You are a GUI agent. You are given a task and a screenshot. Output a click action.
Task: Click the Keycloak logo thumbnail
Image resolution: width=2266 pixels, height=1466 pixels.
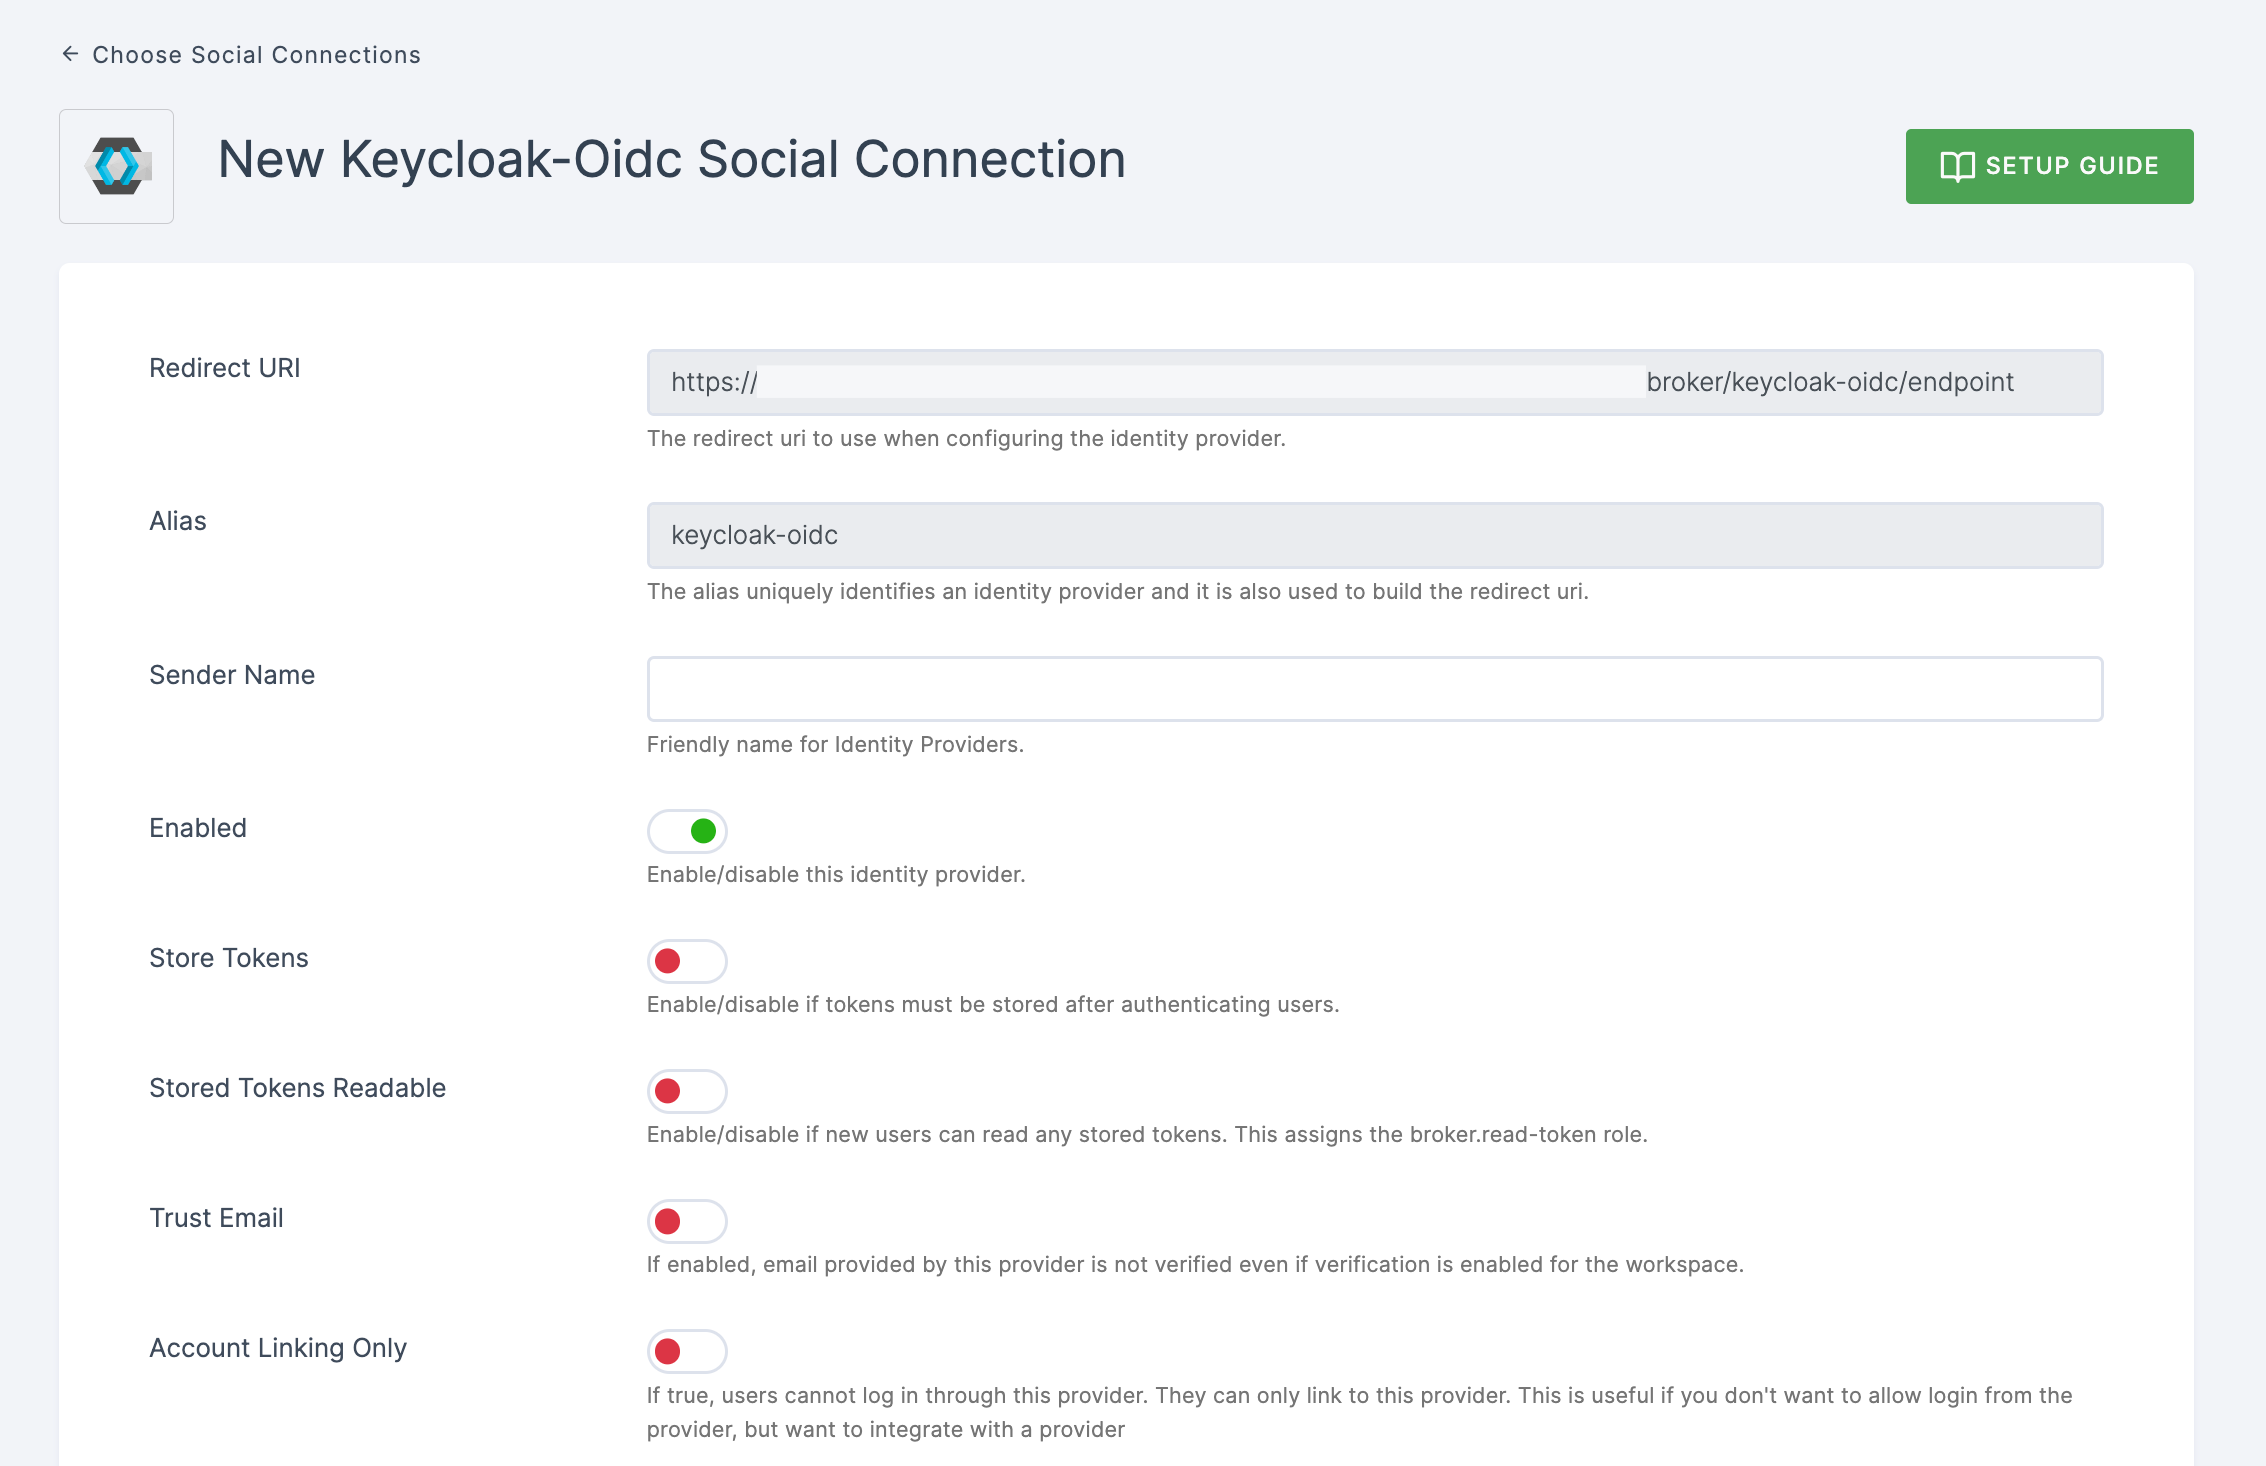point(117,166)
